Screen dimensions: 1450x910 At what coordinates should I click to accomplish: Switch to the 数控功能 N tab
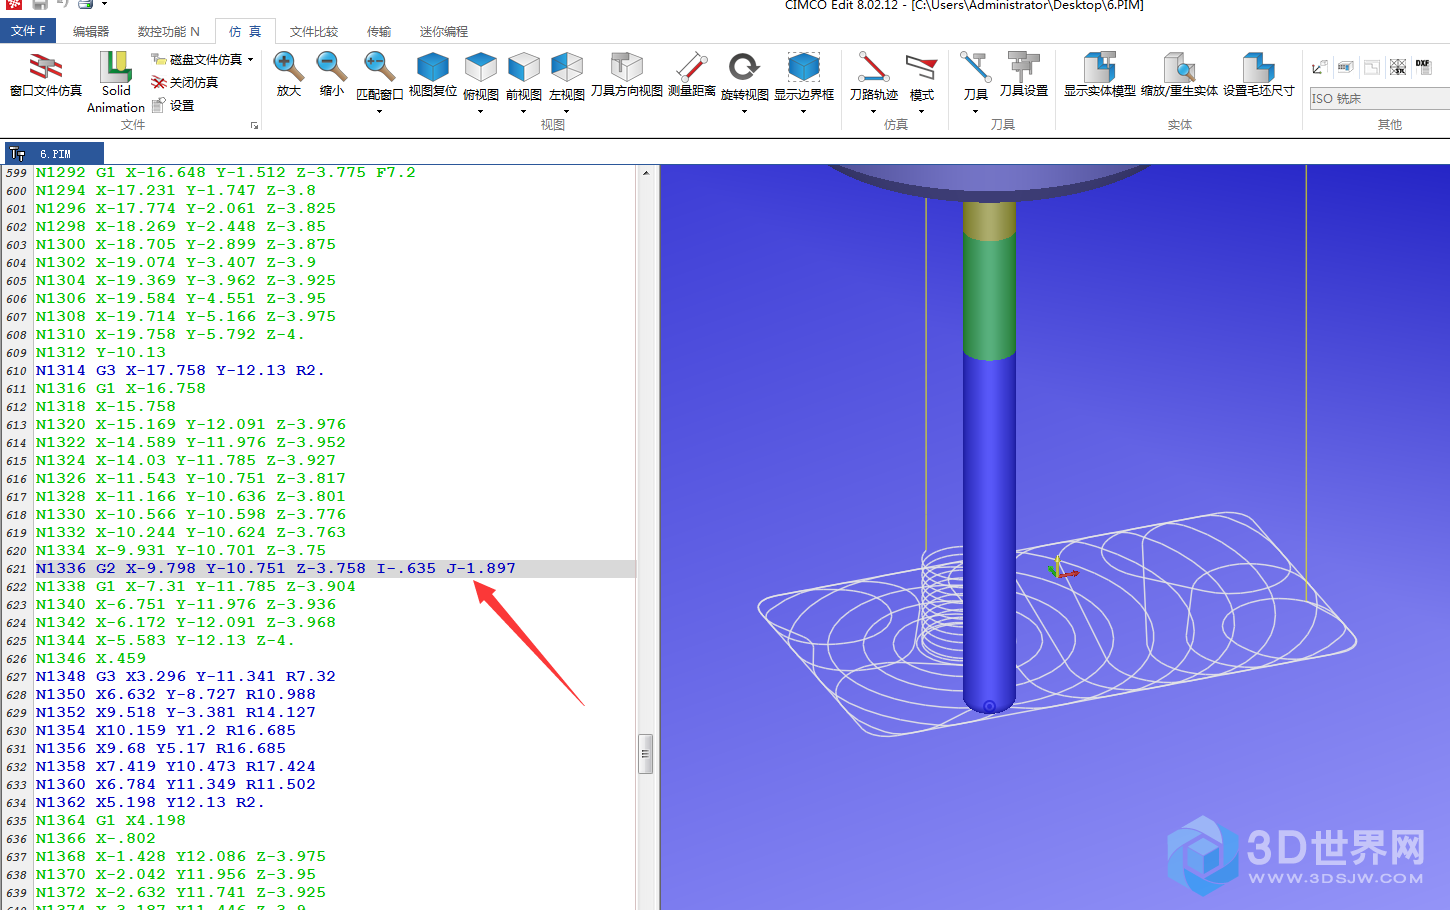[168, 31]
